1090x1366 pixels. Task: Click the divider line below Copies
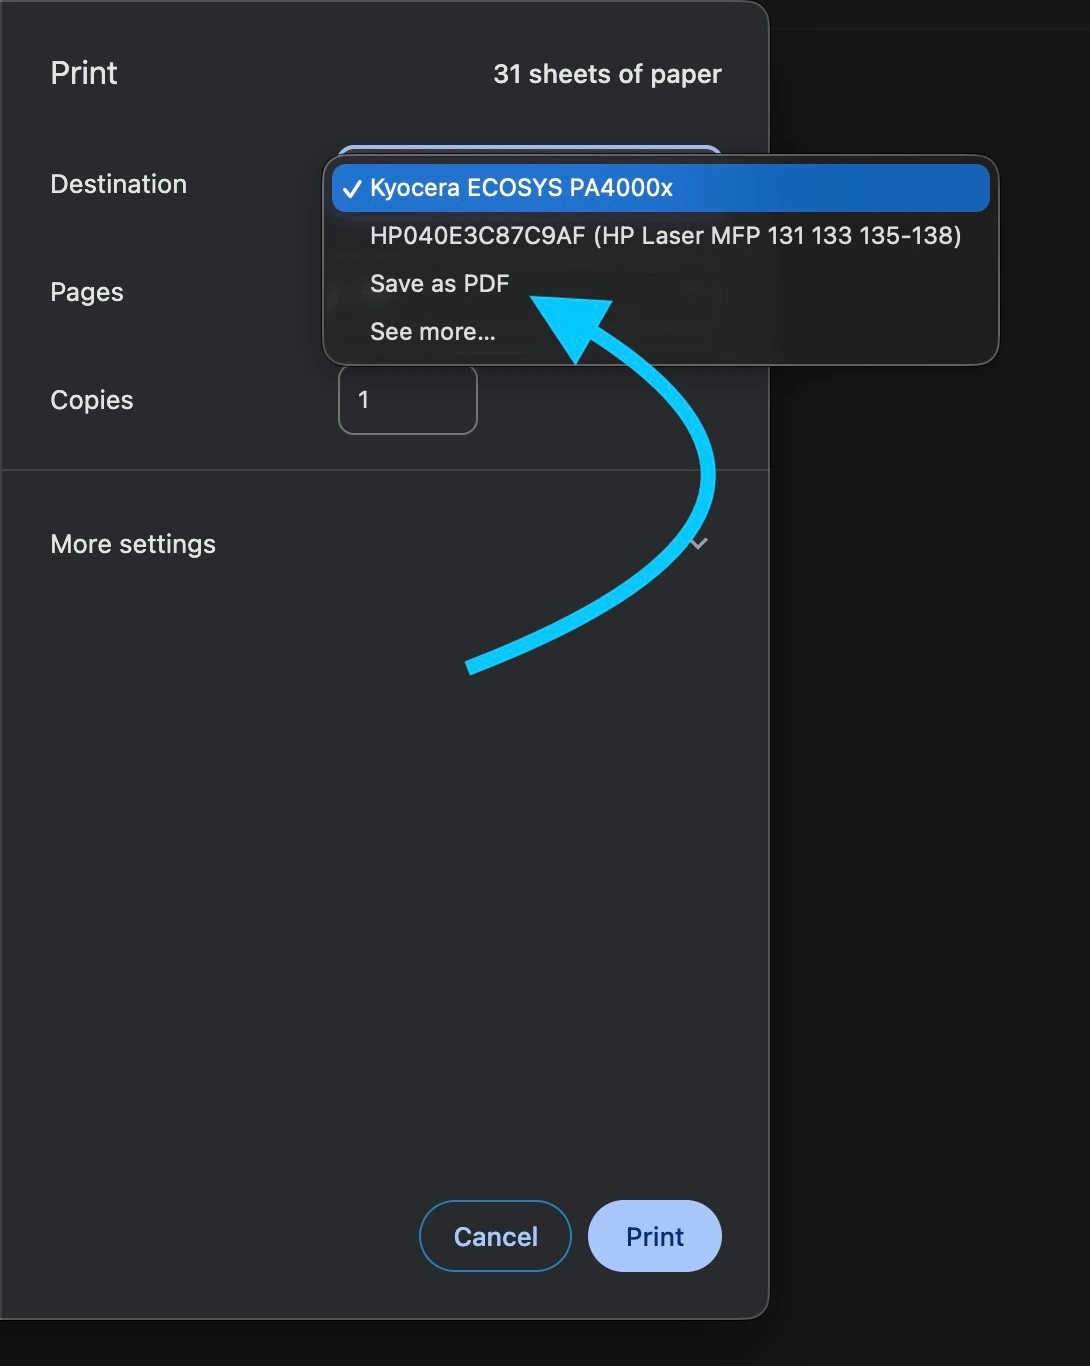tap(384, 470)
